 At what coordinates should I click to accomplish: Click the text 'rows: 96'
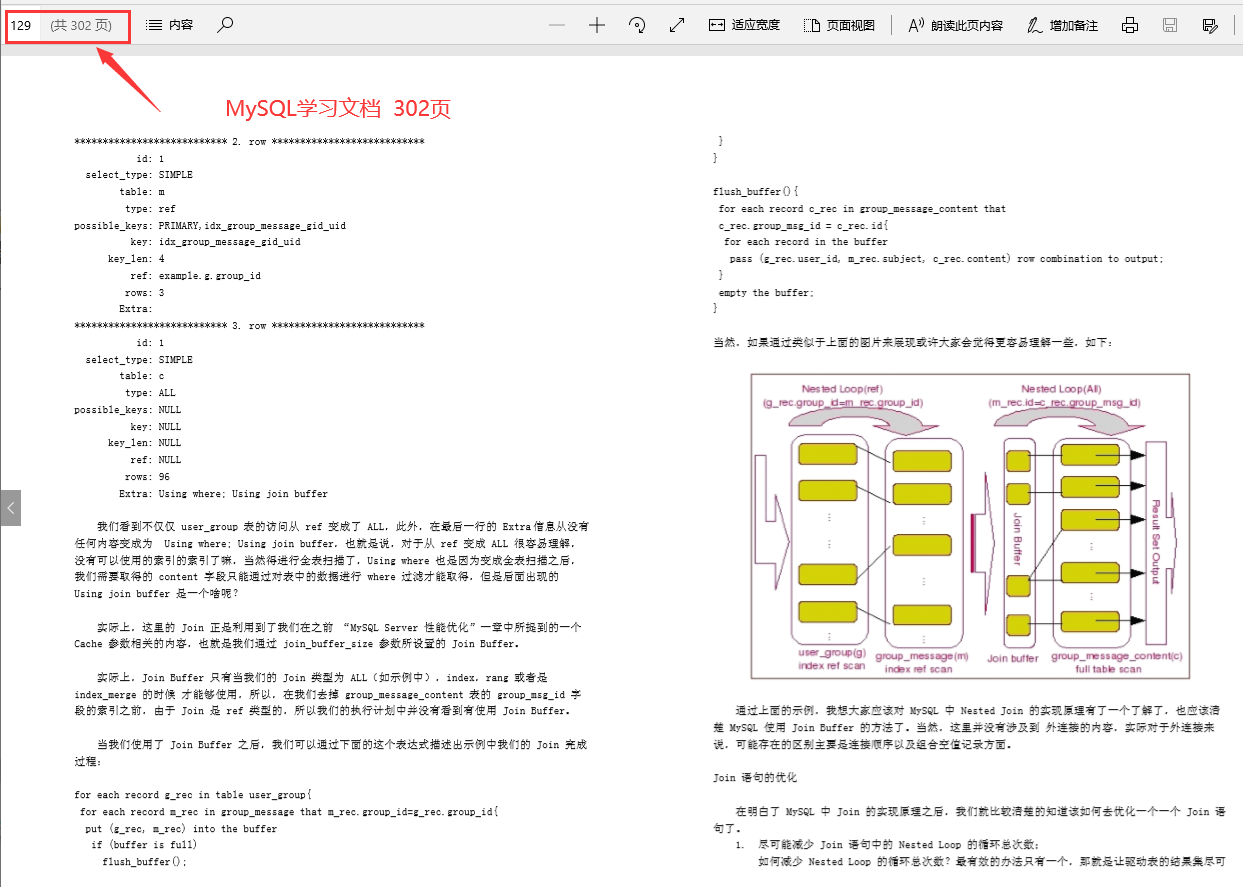point(147,477)
